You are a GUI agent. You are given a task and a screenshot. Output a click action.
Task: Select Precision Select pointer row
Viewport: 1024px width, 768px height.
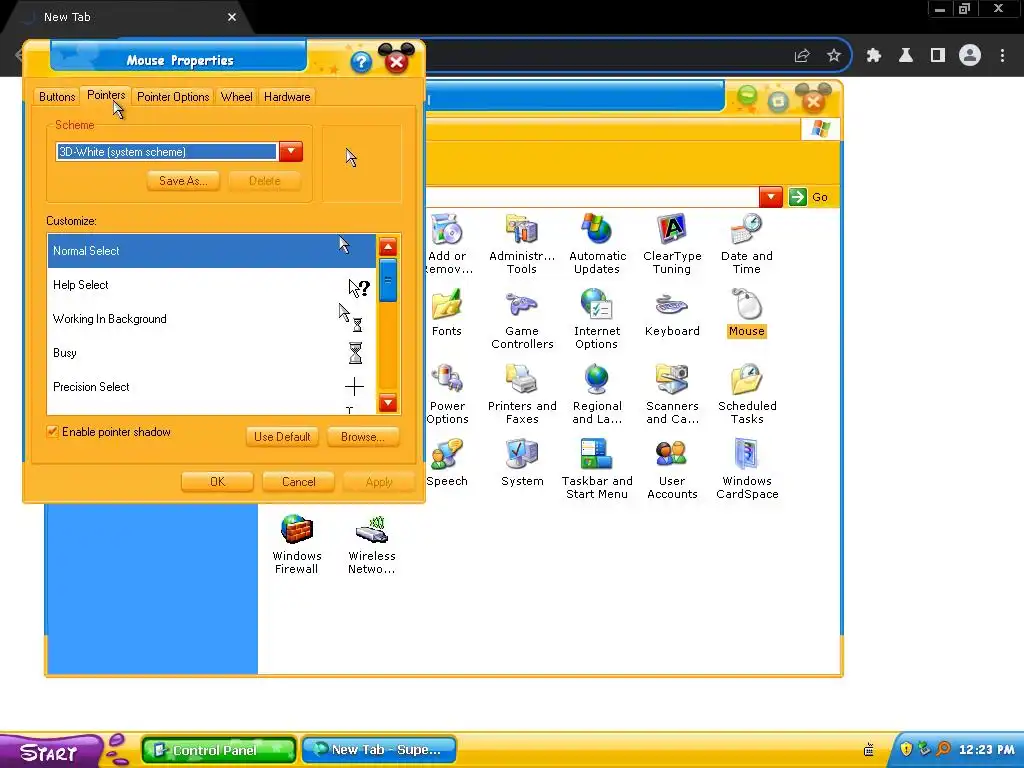[x=212, y=387]
